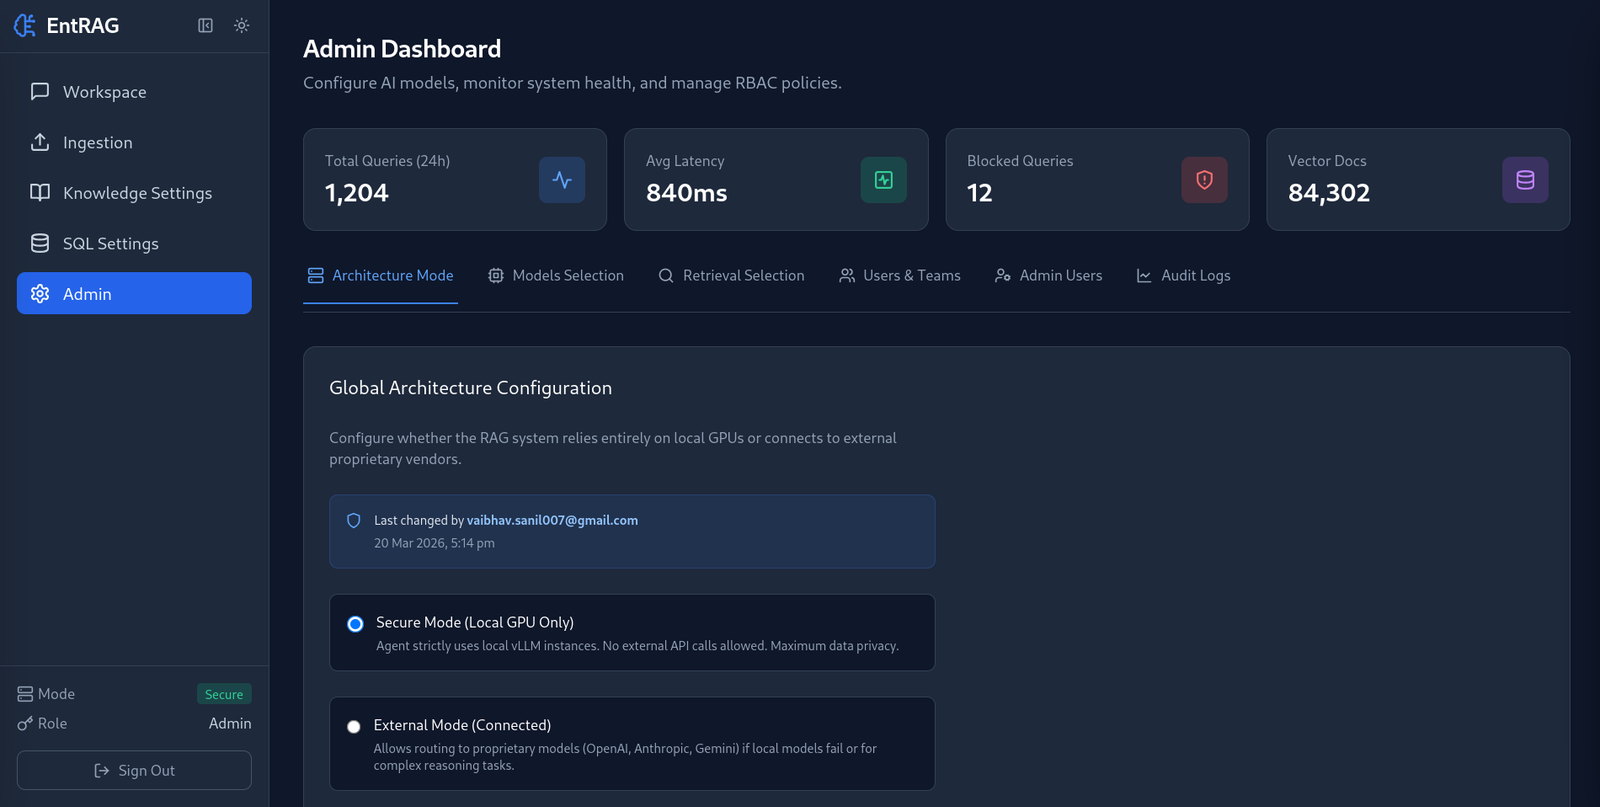Viewport: 1600px width, 807px height.
Task: Open Knowledge Settings in sidebar
Action: click(x=137, y=193)
